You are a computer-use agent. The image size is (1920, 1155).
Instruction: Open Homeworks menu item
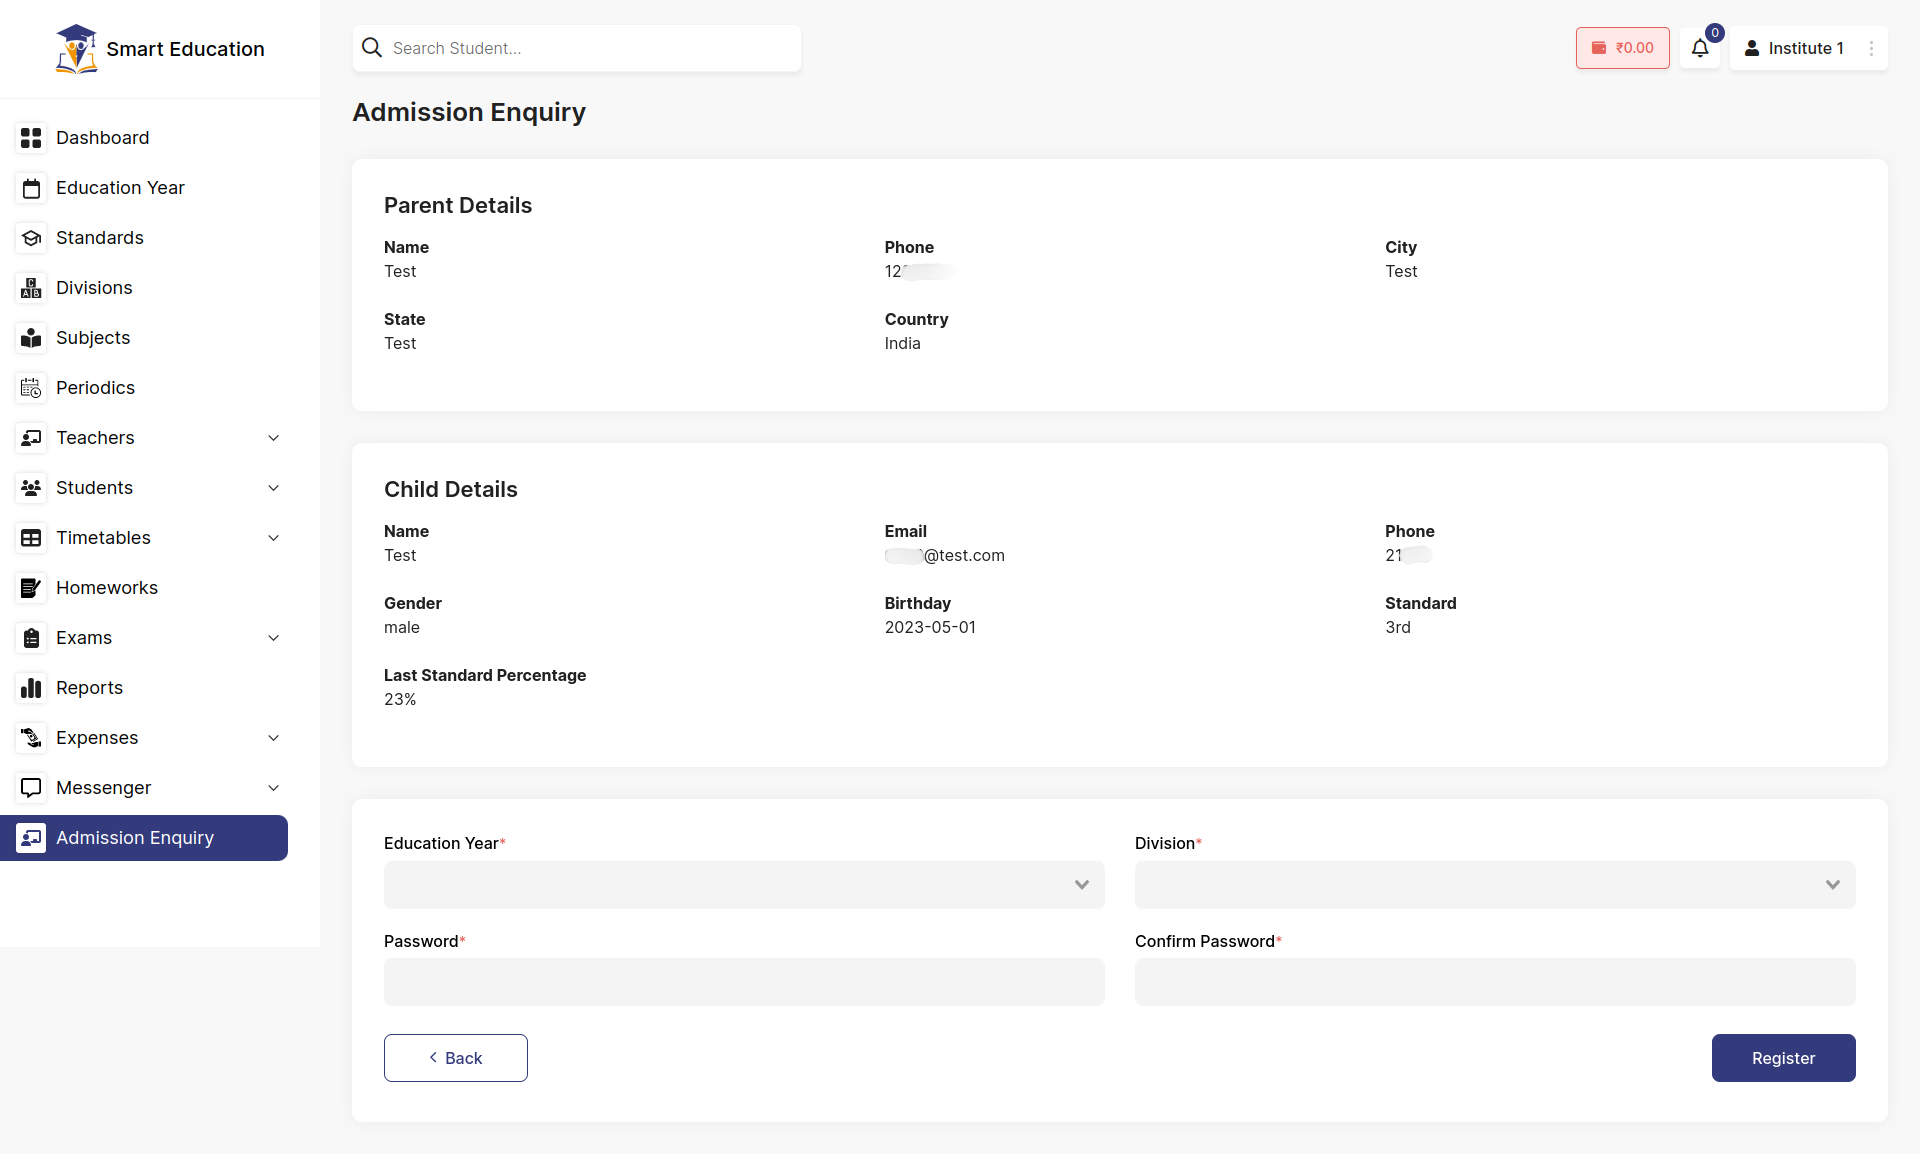144,588
